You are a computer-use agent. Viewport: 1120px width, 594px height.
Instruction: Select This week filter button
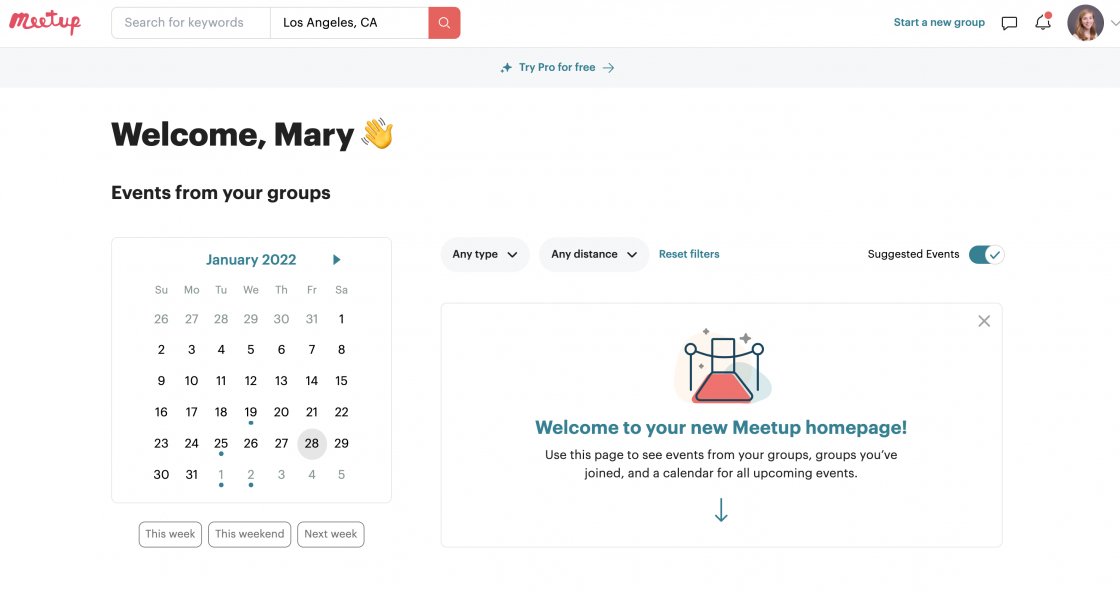click(171, 534)
